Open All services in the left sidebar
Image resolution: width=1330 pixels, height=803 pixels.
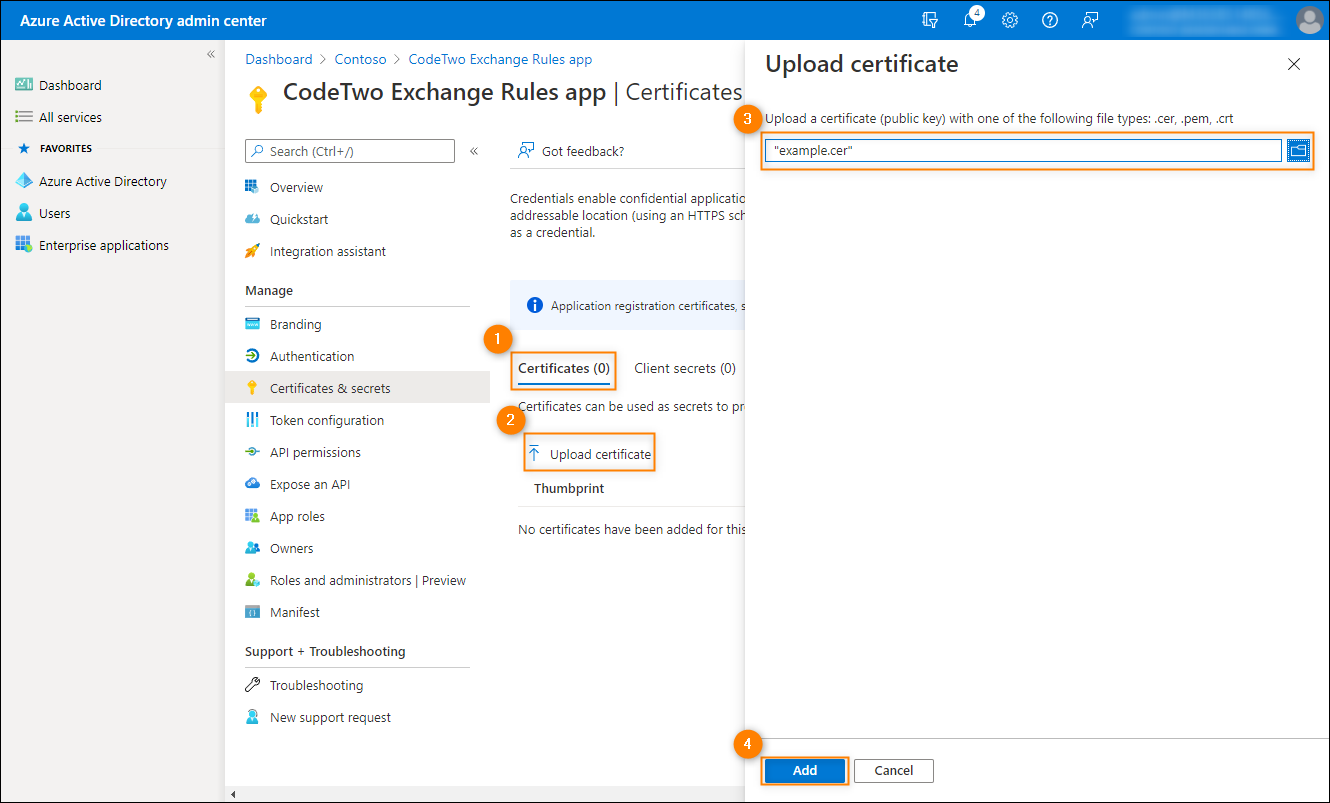(70, 117)
